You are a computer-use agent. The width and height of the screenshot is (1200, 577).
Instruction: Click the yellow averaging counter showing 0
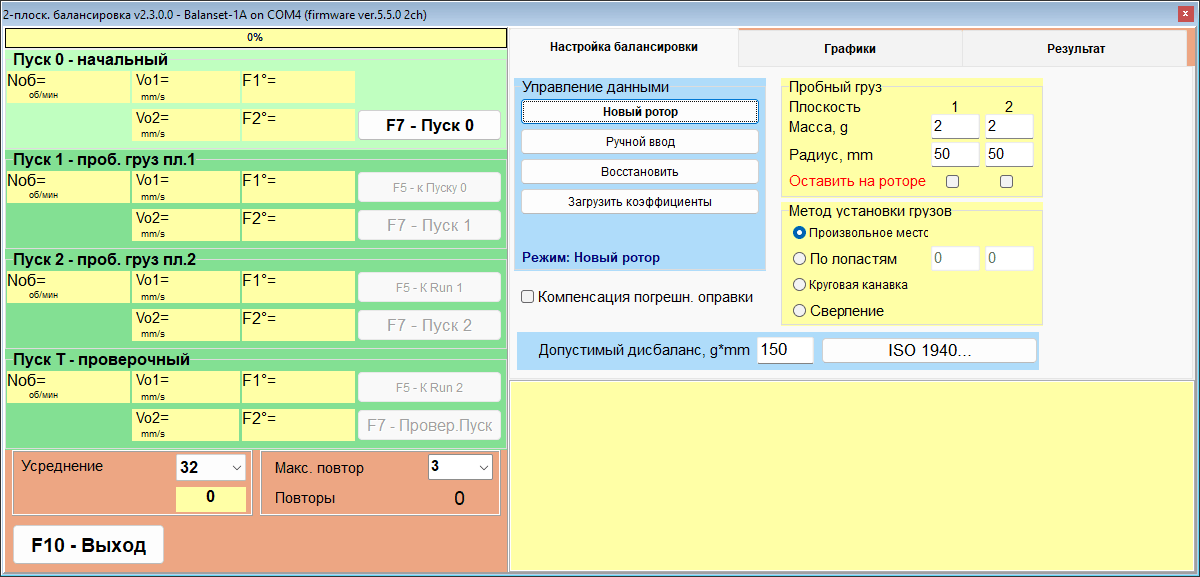[x=211, y=497]
